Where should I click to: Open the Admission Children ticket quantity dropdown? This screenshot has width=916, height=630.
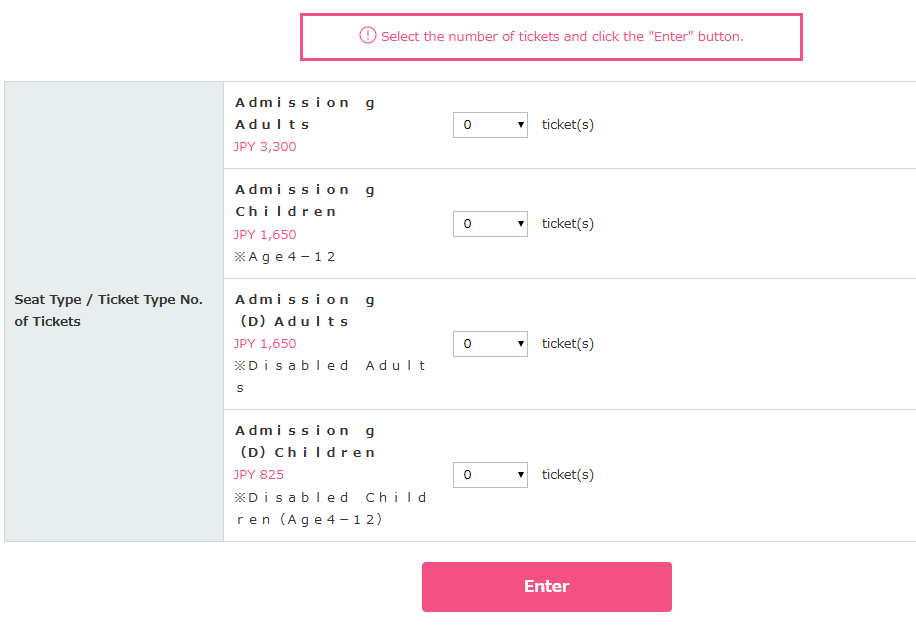[x=490, y=224]
